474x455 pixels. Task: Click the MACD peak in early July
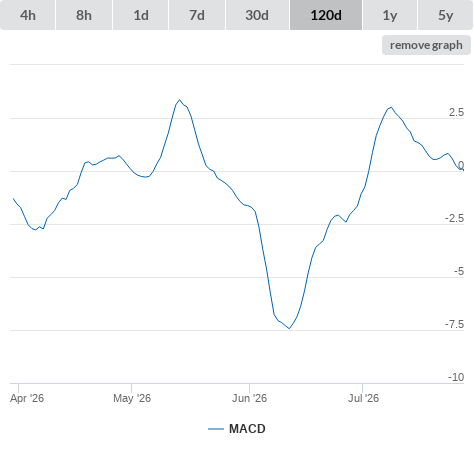(x=391, y=107)
